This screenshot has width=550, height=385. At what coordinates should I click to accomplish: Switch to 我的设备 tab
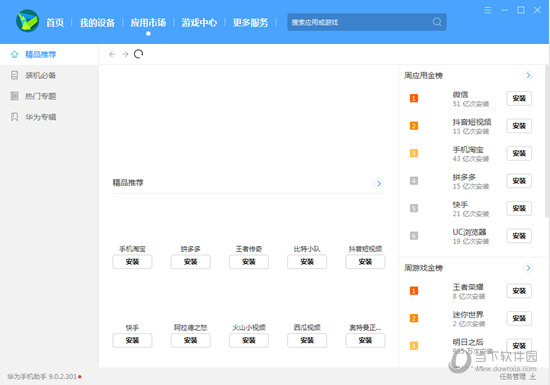point(97,23)
